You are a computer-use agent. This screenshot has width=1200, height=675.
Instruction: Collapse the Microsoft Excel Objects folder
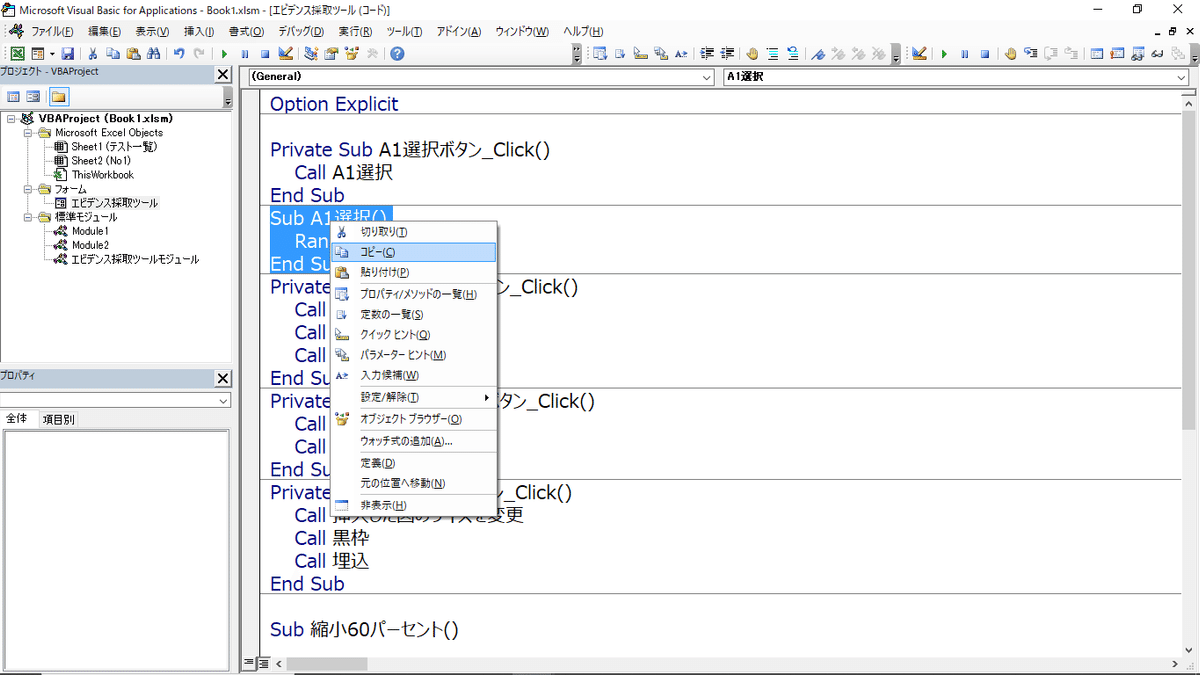pyautogui.click(x=29, y=132)
